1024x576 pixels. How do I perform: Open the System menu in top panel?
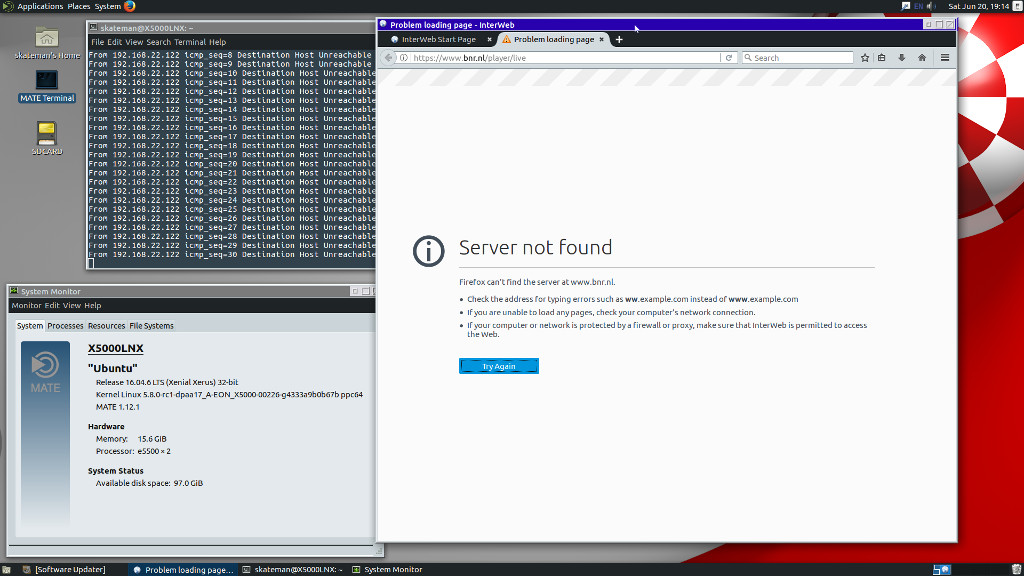[108, 6]
